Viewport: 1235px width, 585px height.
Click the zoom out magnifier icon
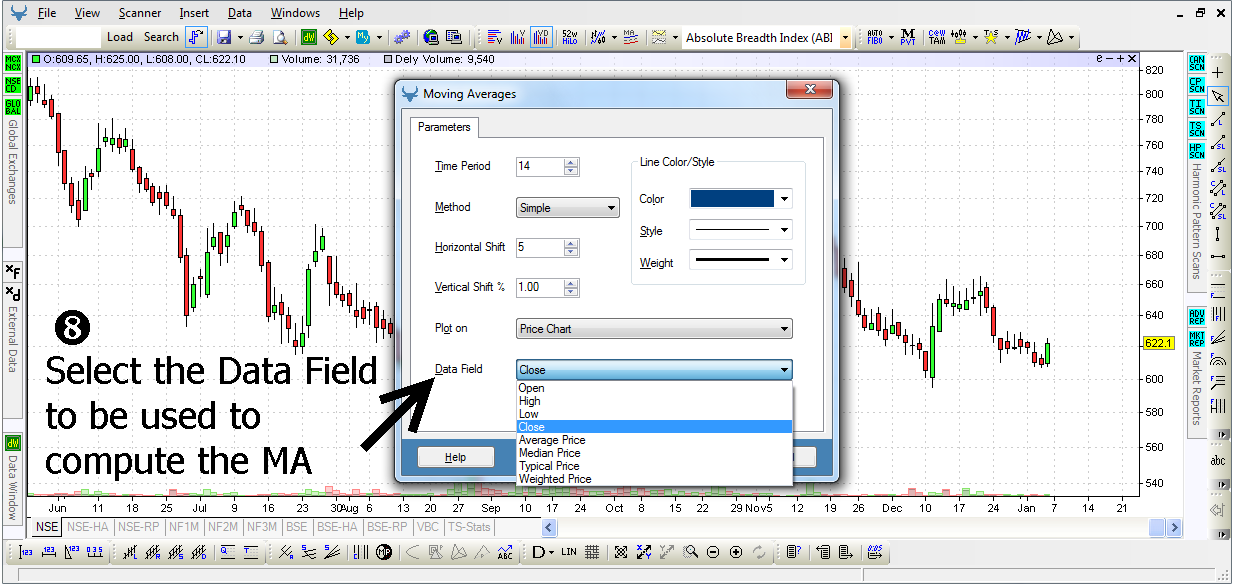(x=713, y=552)
